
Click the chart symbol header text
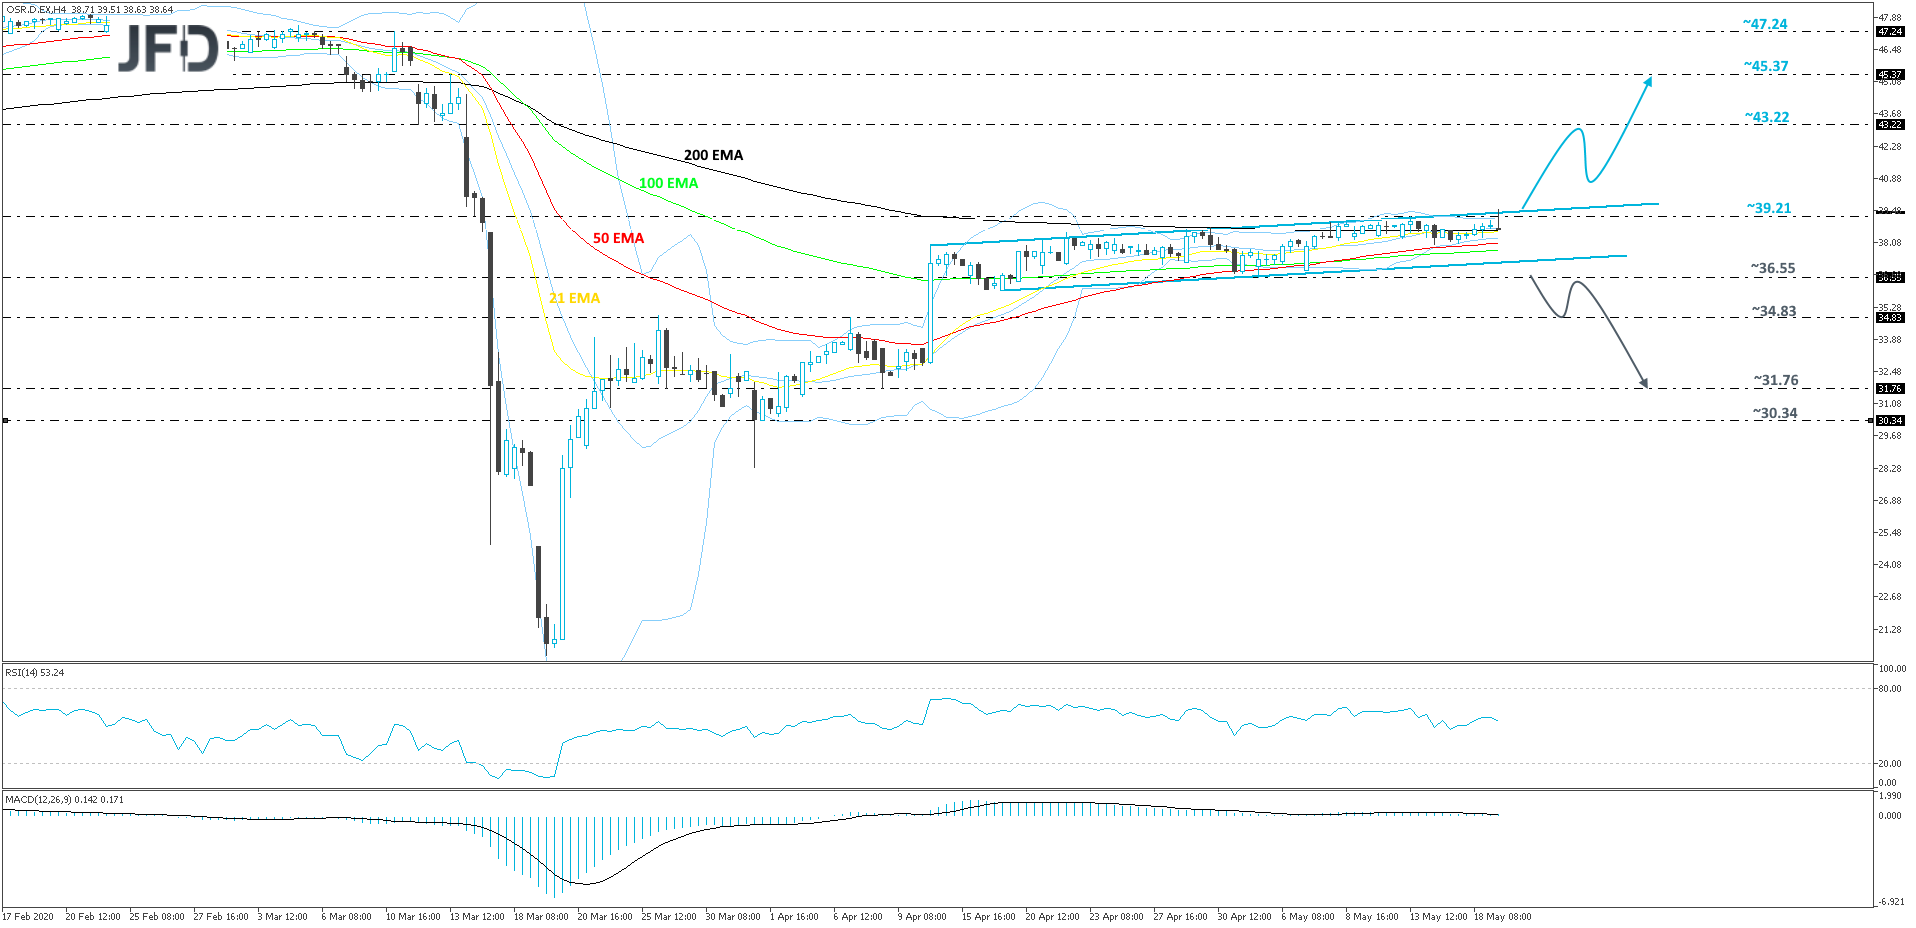coord(89,10)
